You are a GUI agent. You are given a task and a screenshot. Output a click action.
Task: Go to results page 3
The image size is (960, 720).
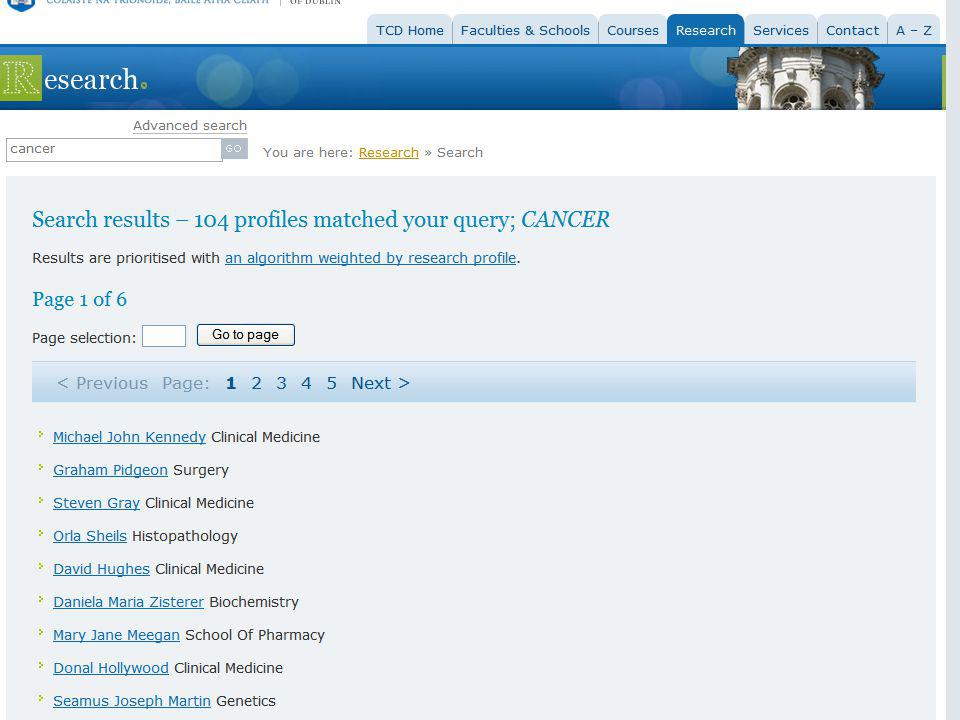click(281, 383)
